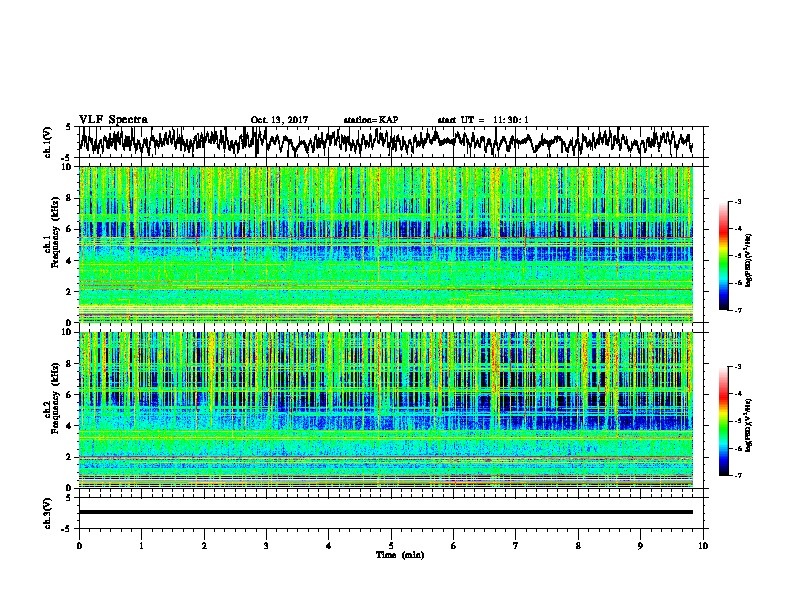
Task: Click the "-7" tick on ch.1 color bar
Action: pyautogui.click(x=738, y=310)
